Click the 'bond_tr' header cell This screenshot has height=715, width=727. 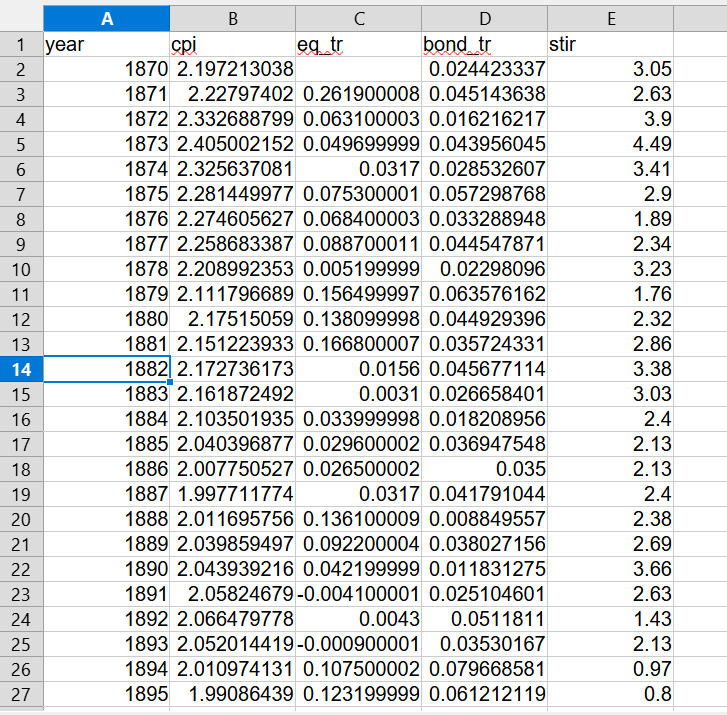[x=485, y=45]
